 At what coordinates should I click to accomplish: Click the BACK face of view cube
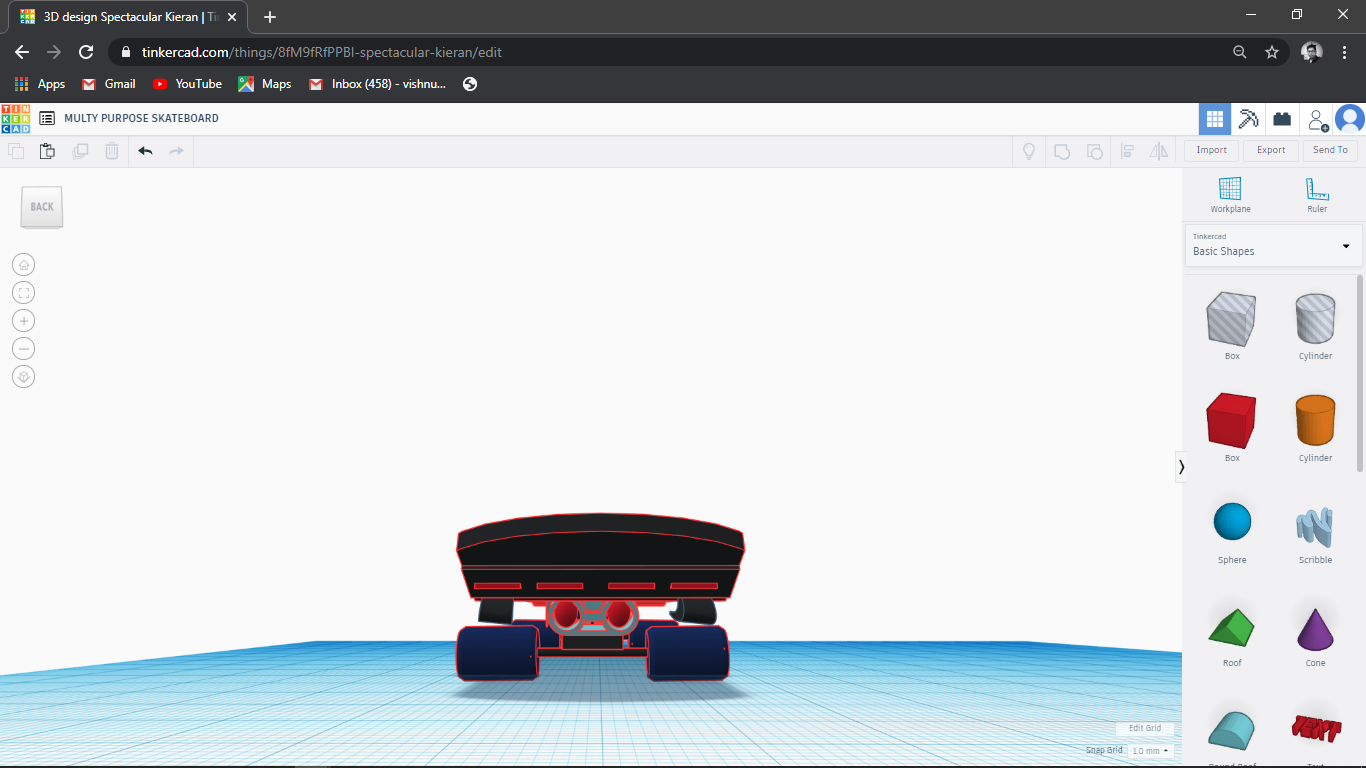[42, 207]
